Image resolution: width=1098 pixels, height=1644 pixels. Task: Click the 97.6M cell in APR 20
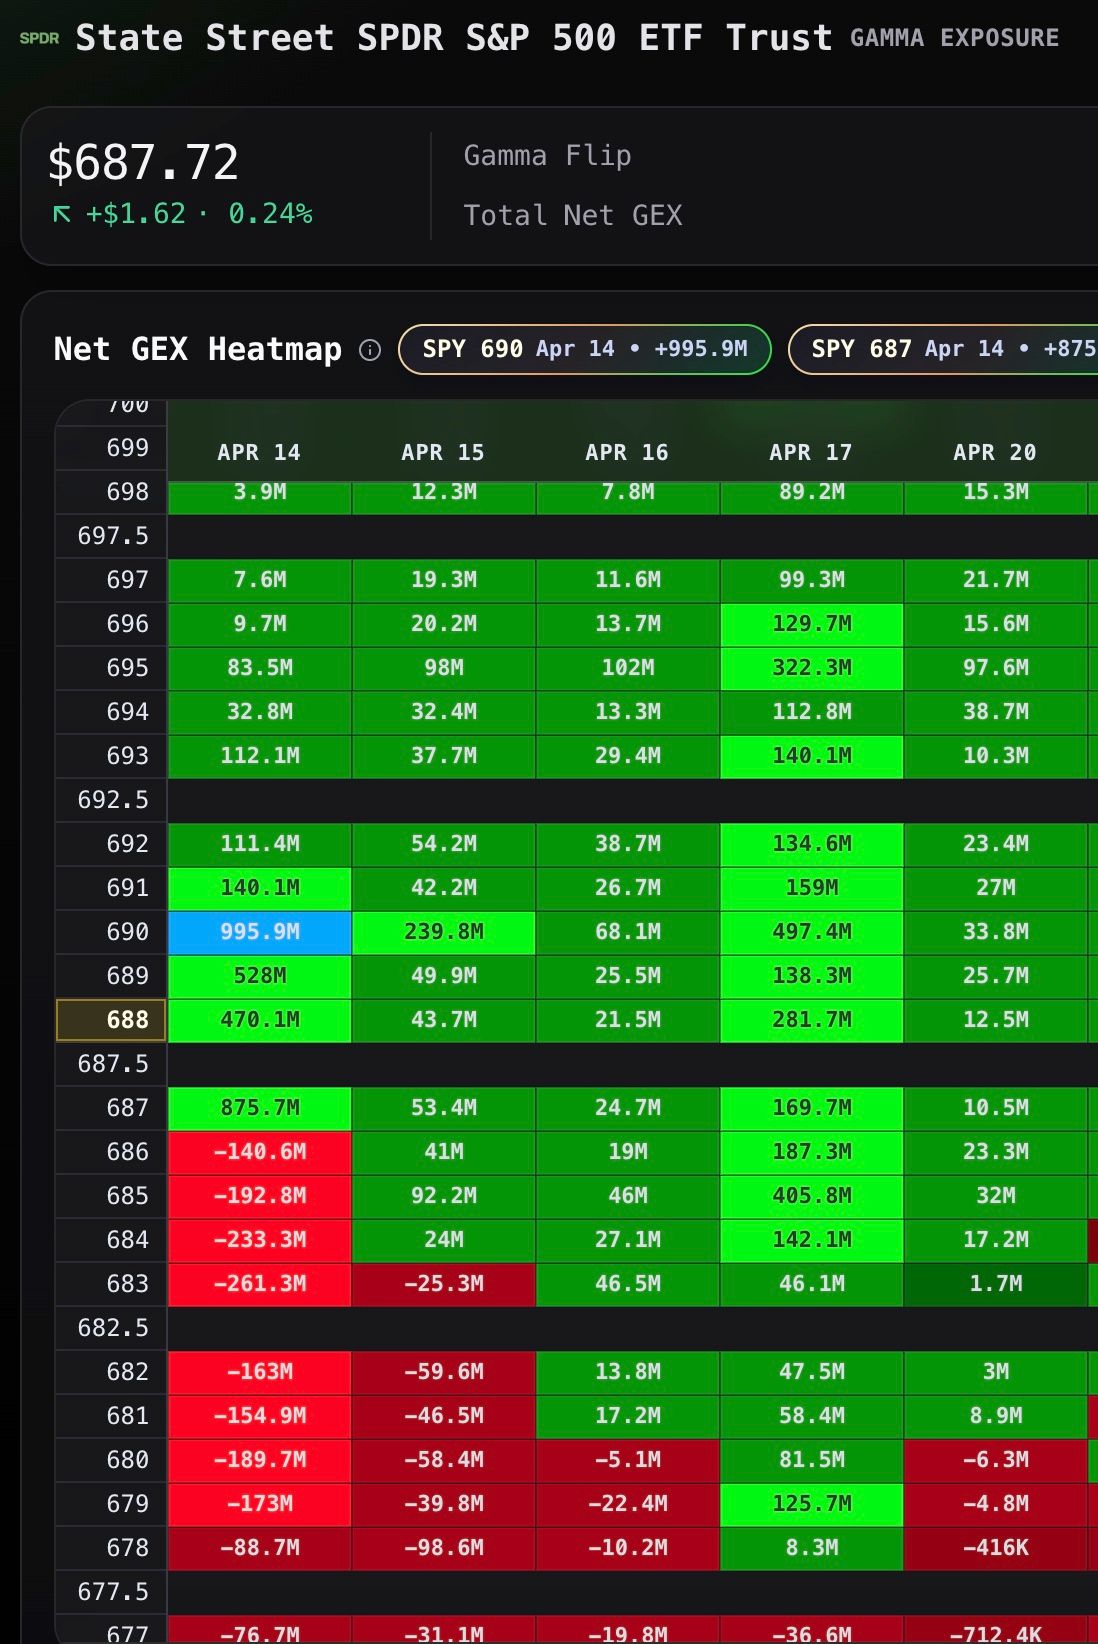coord(996,668)
